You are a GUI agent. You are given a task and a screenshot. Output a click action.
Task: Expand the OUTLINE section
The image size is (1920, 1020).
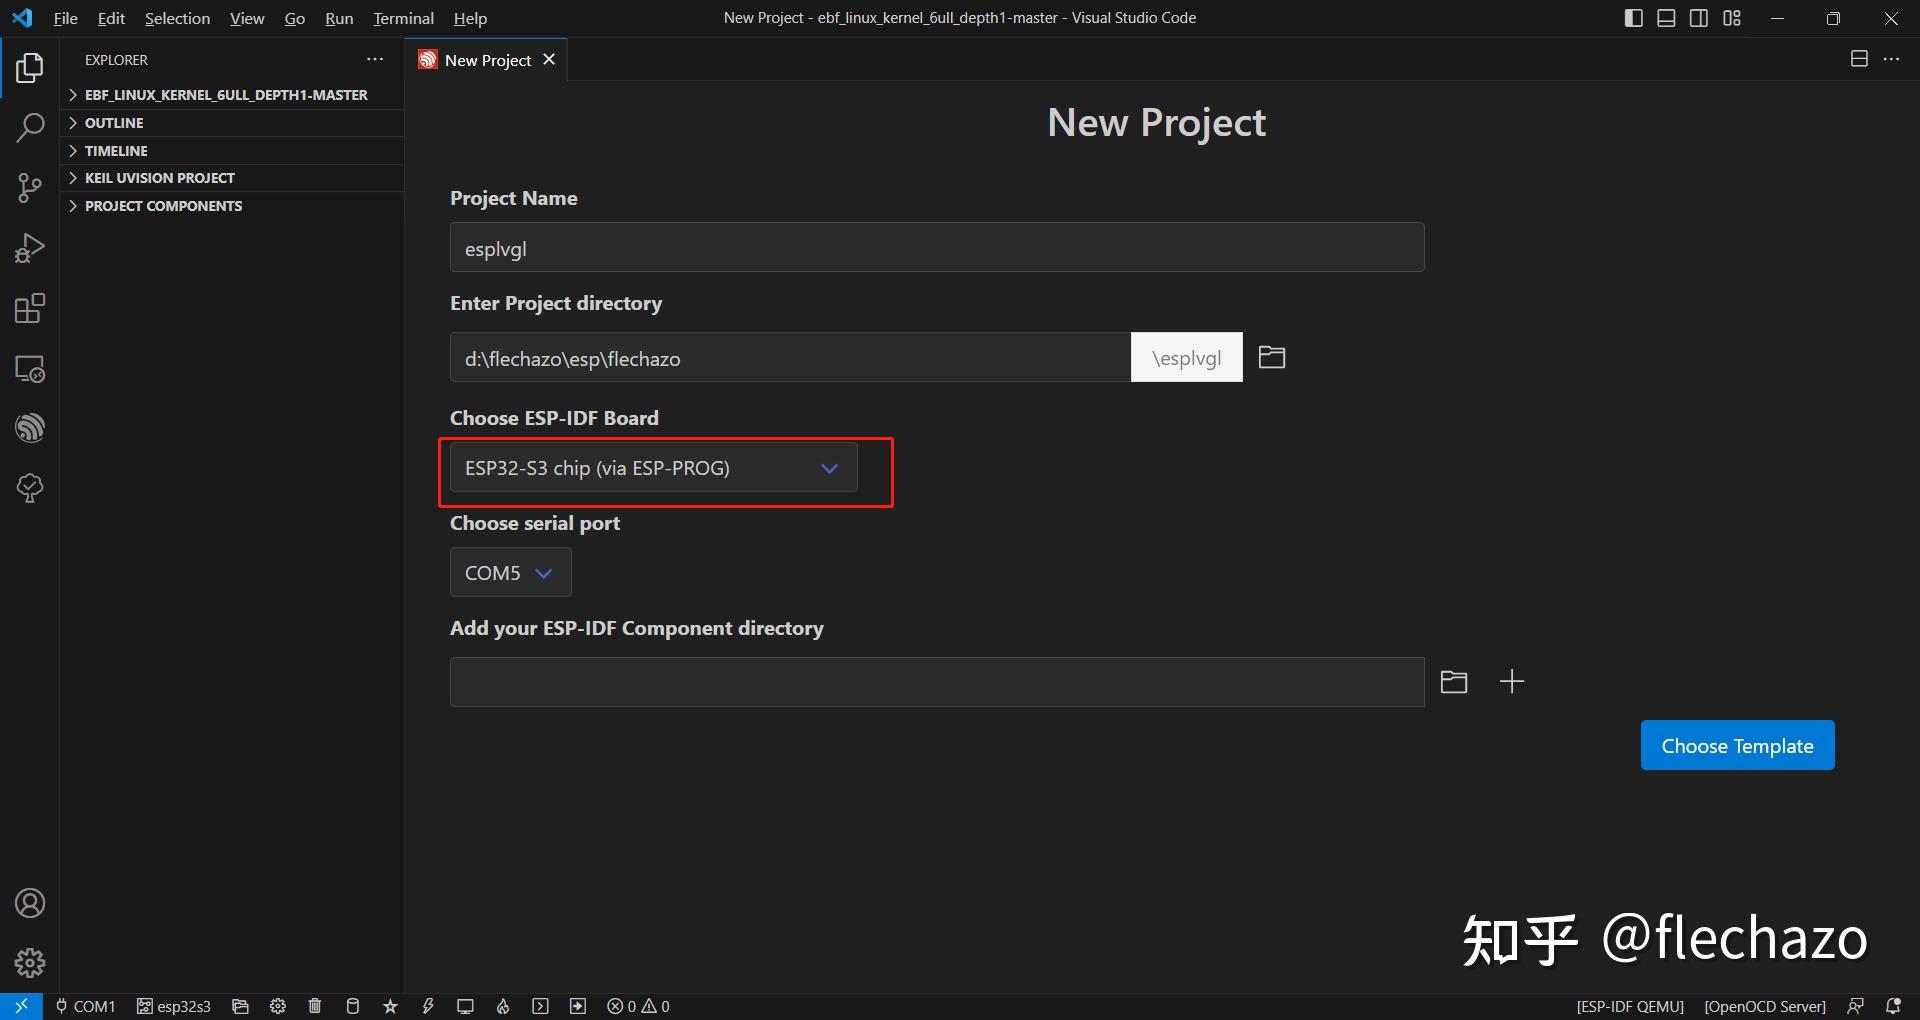pos(232,123)
